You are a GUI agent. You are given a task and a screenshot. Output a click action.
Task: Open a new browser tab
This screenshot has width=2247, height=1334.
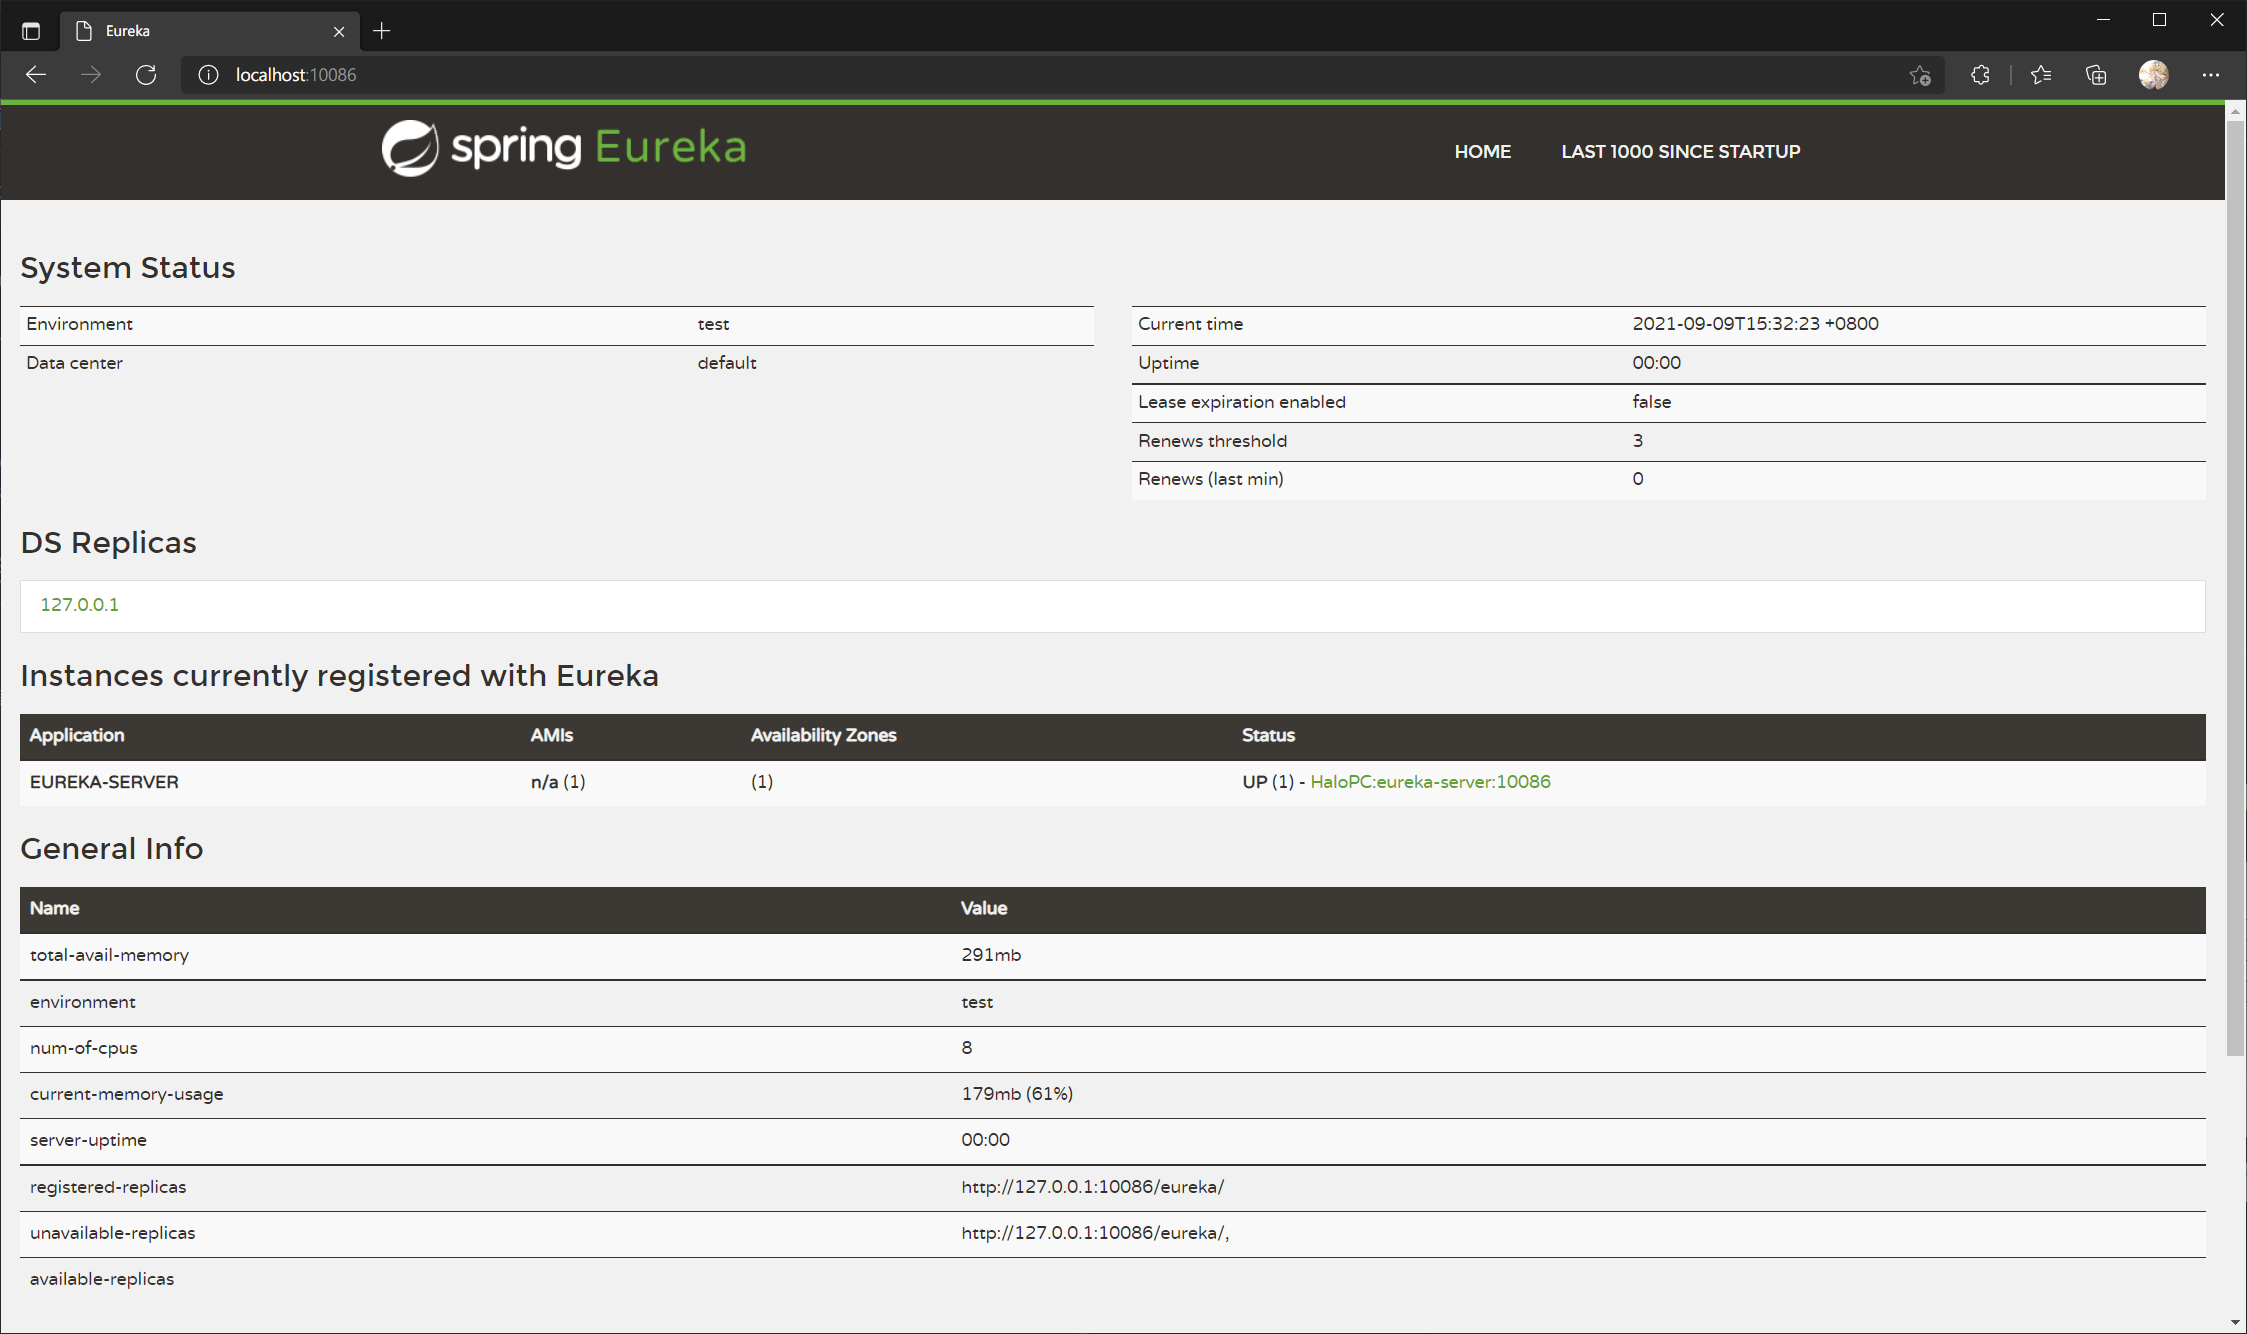pos(381,31)
